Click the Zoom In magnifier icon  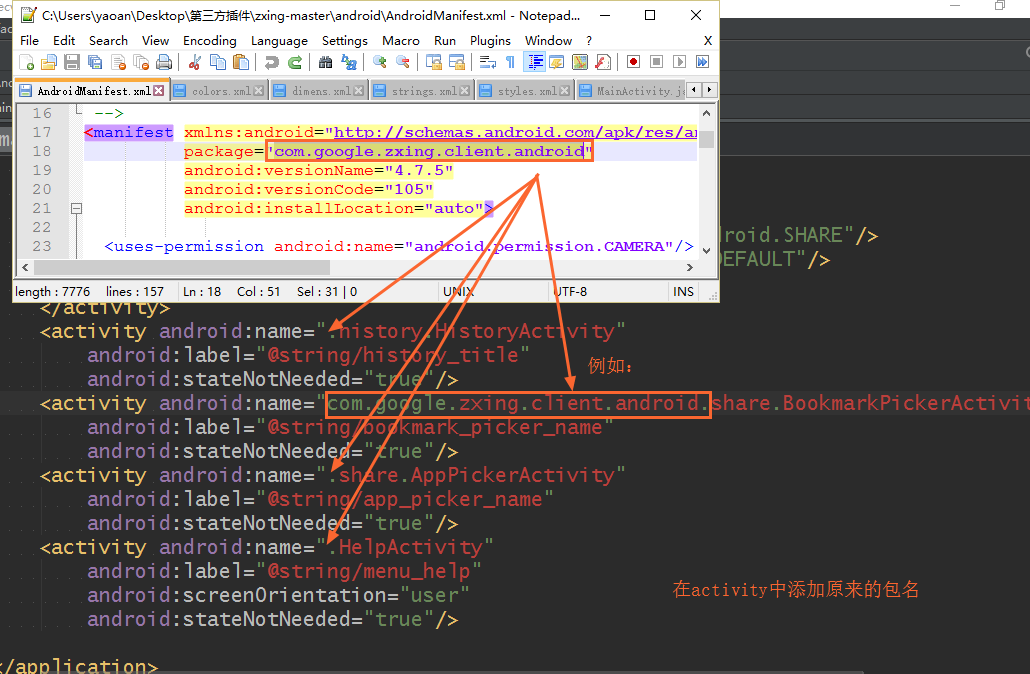click(380, 62)
